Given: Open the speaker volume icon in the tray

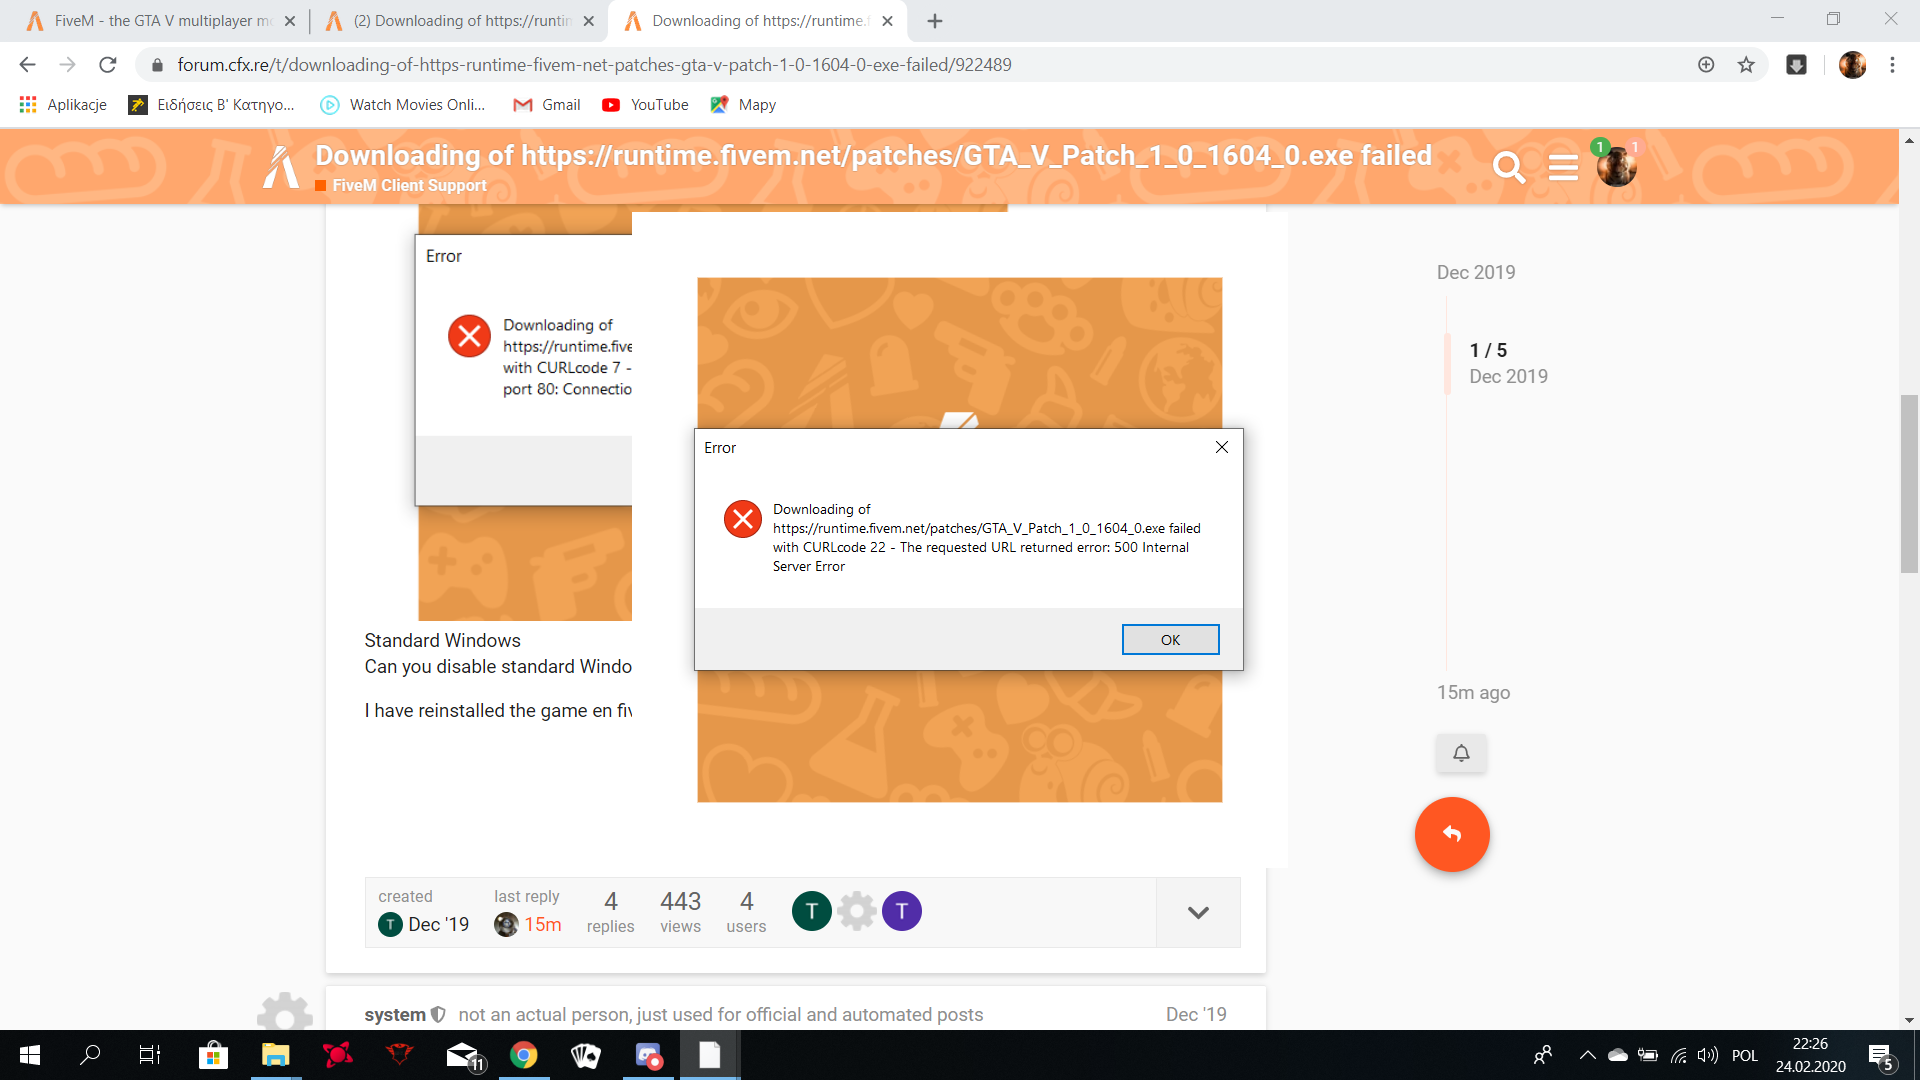Looking at the screenshot, I should pos(1705,1055).
